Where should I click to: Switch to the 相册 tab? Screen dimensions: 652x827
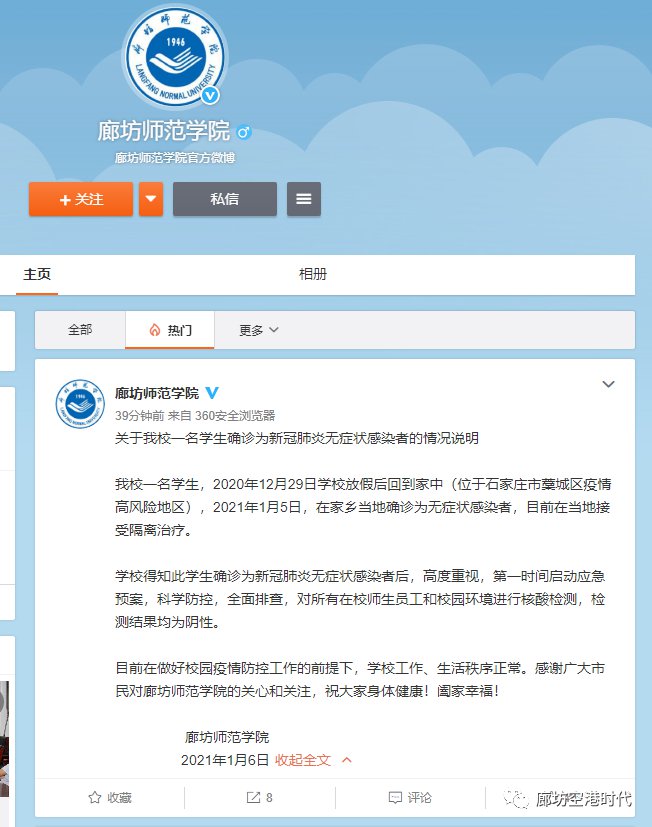[313, 274]
